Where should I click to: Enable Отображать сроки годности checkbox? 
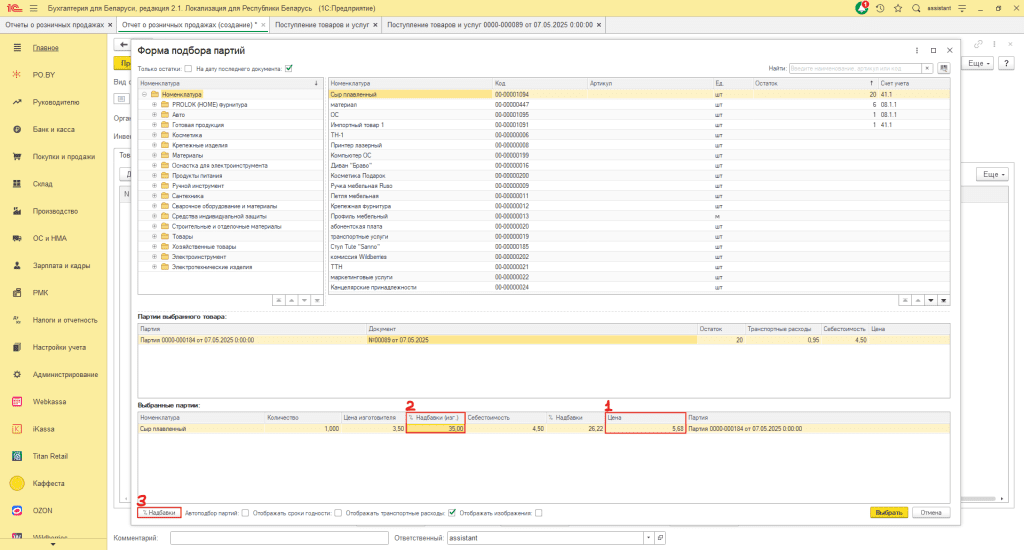click(338, 513)
